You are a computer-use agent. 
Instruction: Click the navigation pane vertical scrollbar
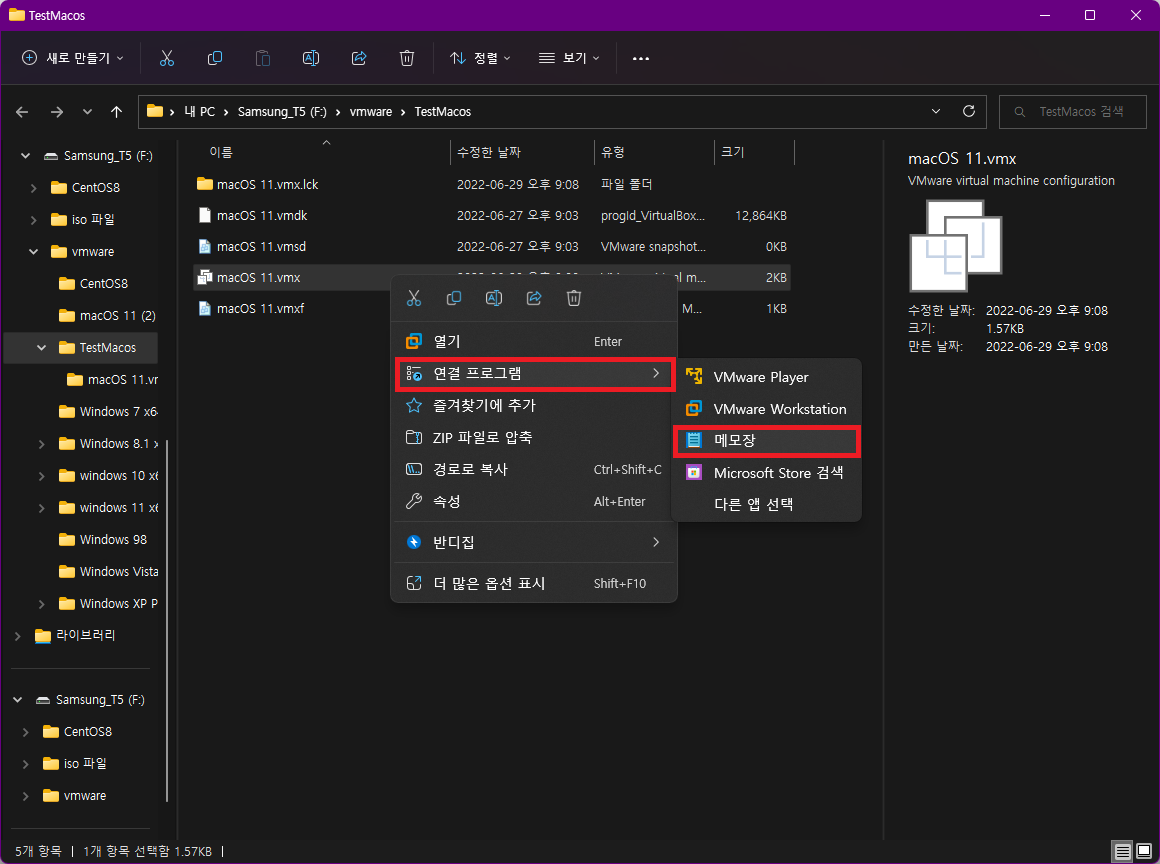point(166,620)
